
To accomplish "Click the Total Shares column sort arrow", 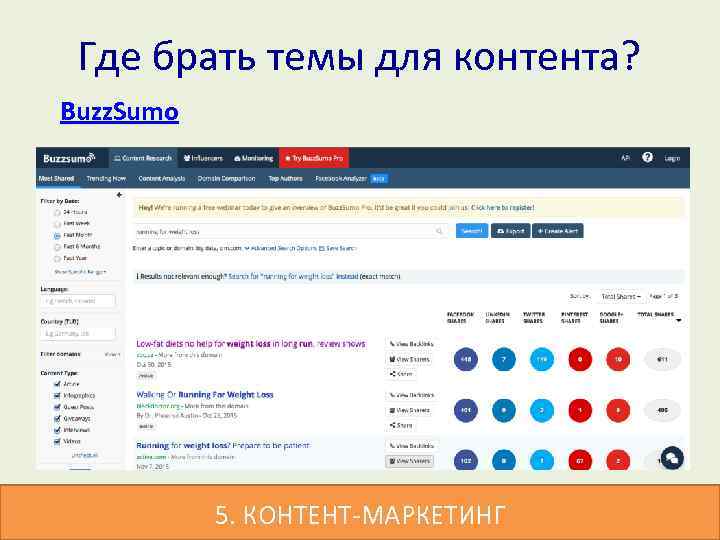I will point(679,321).
